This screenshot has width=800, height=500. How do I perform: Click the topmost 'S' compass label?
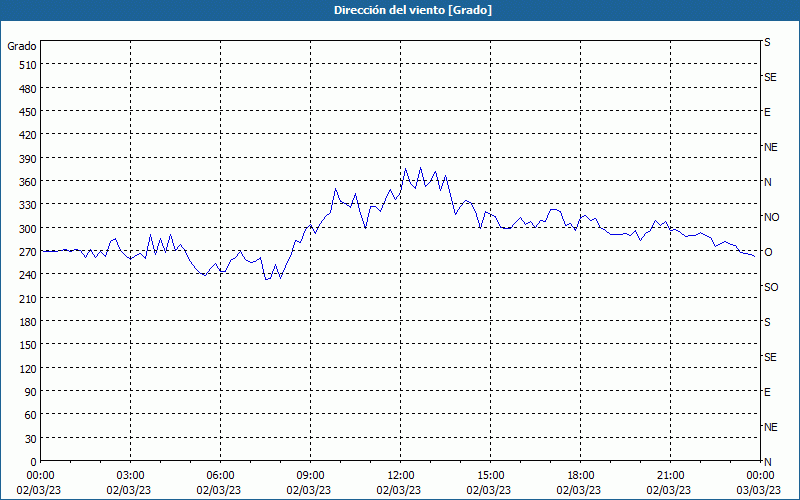(x=767, y=42)
